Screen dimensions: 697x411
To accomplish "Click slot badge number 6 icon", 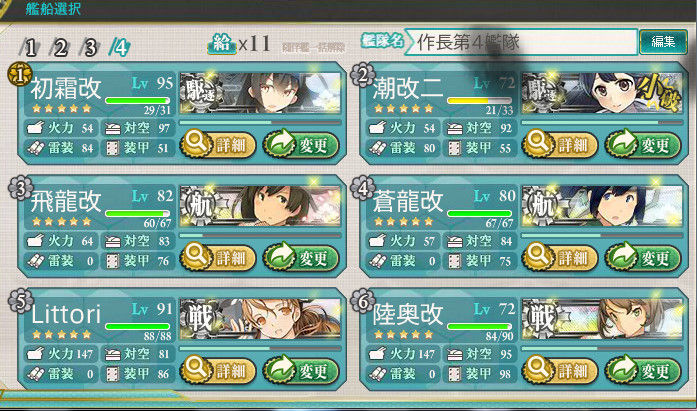I will (363, 302).
